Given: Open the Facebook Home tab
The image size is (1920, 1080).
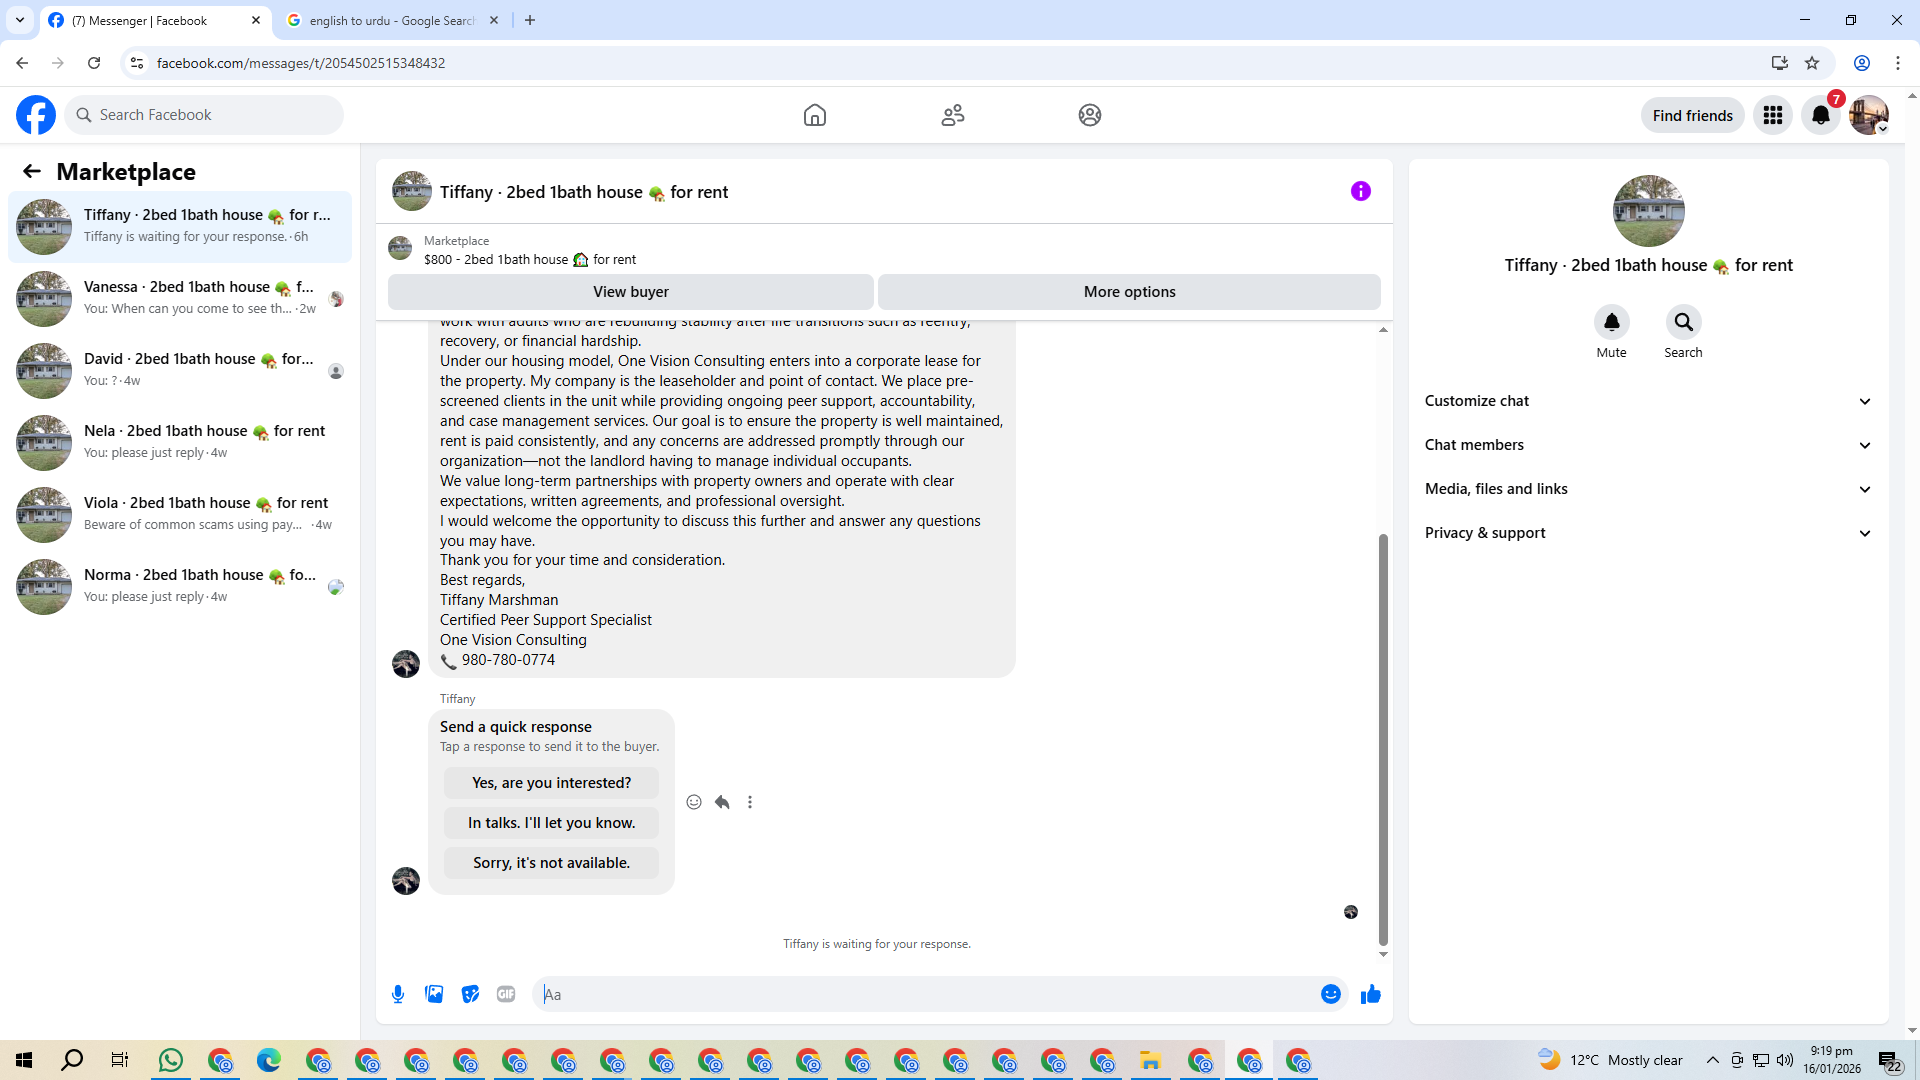Looking at the screenshot, I should [814, 115].
